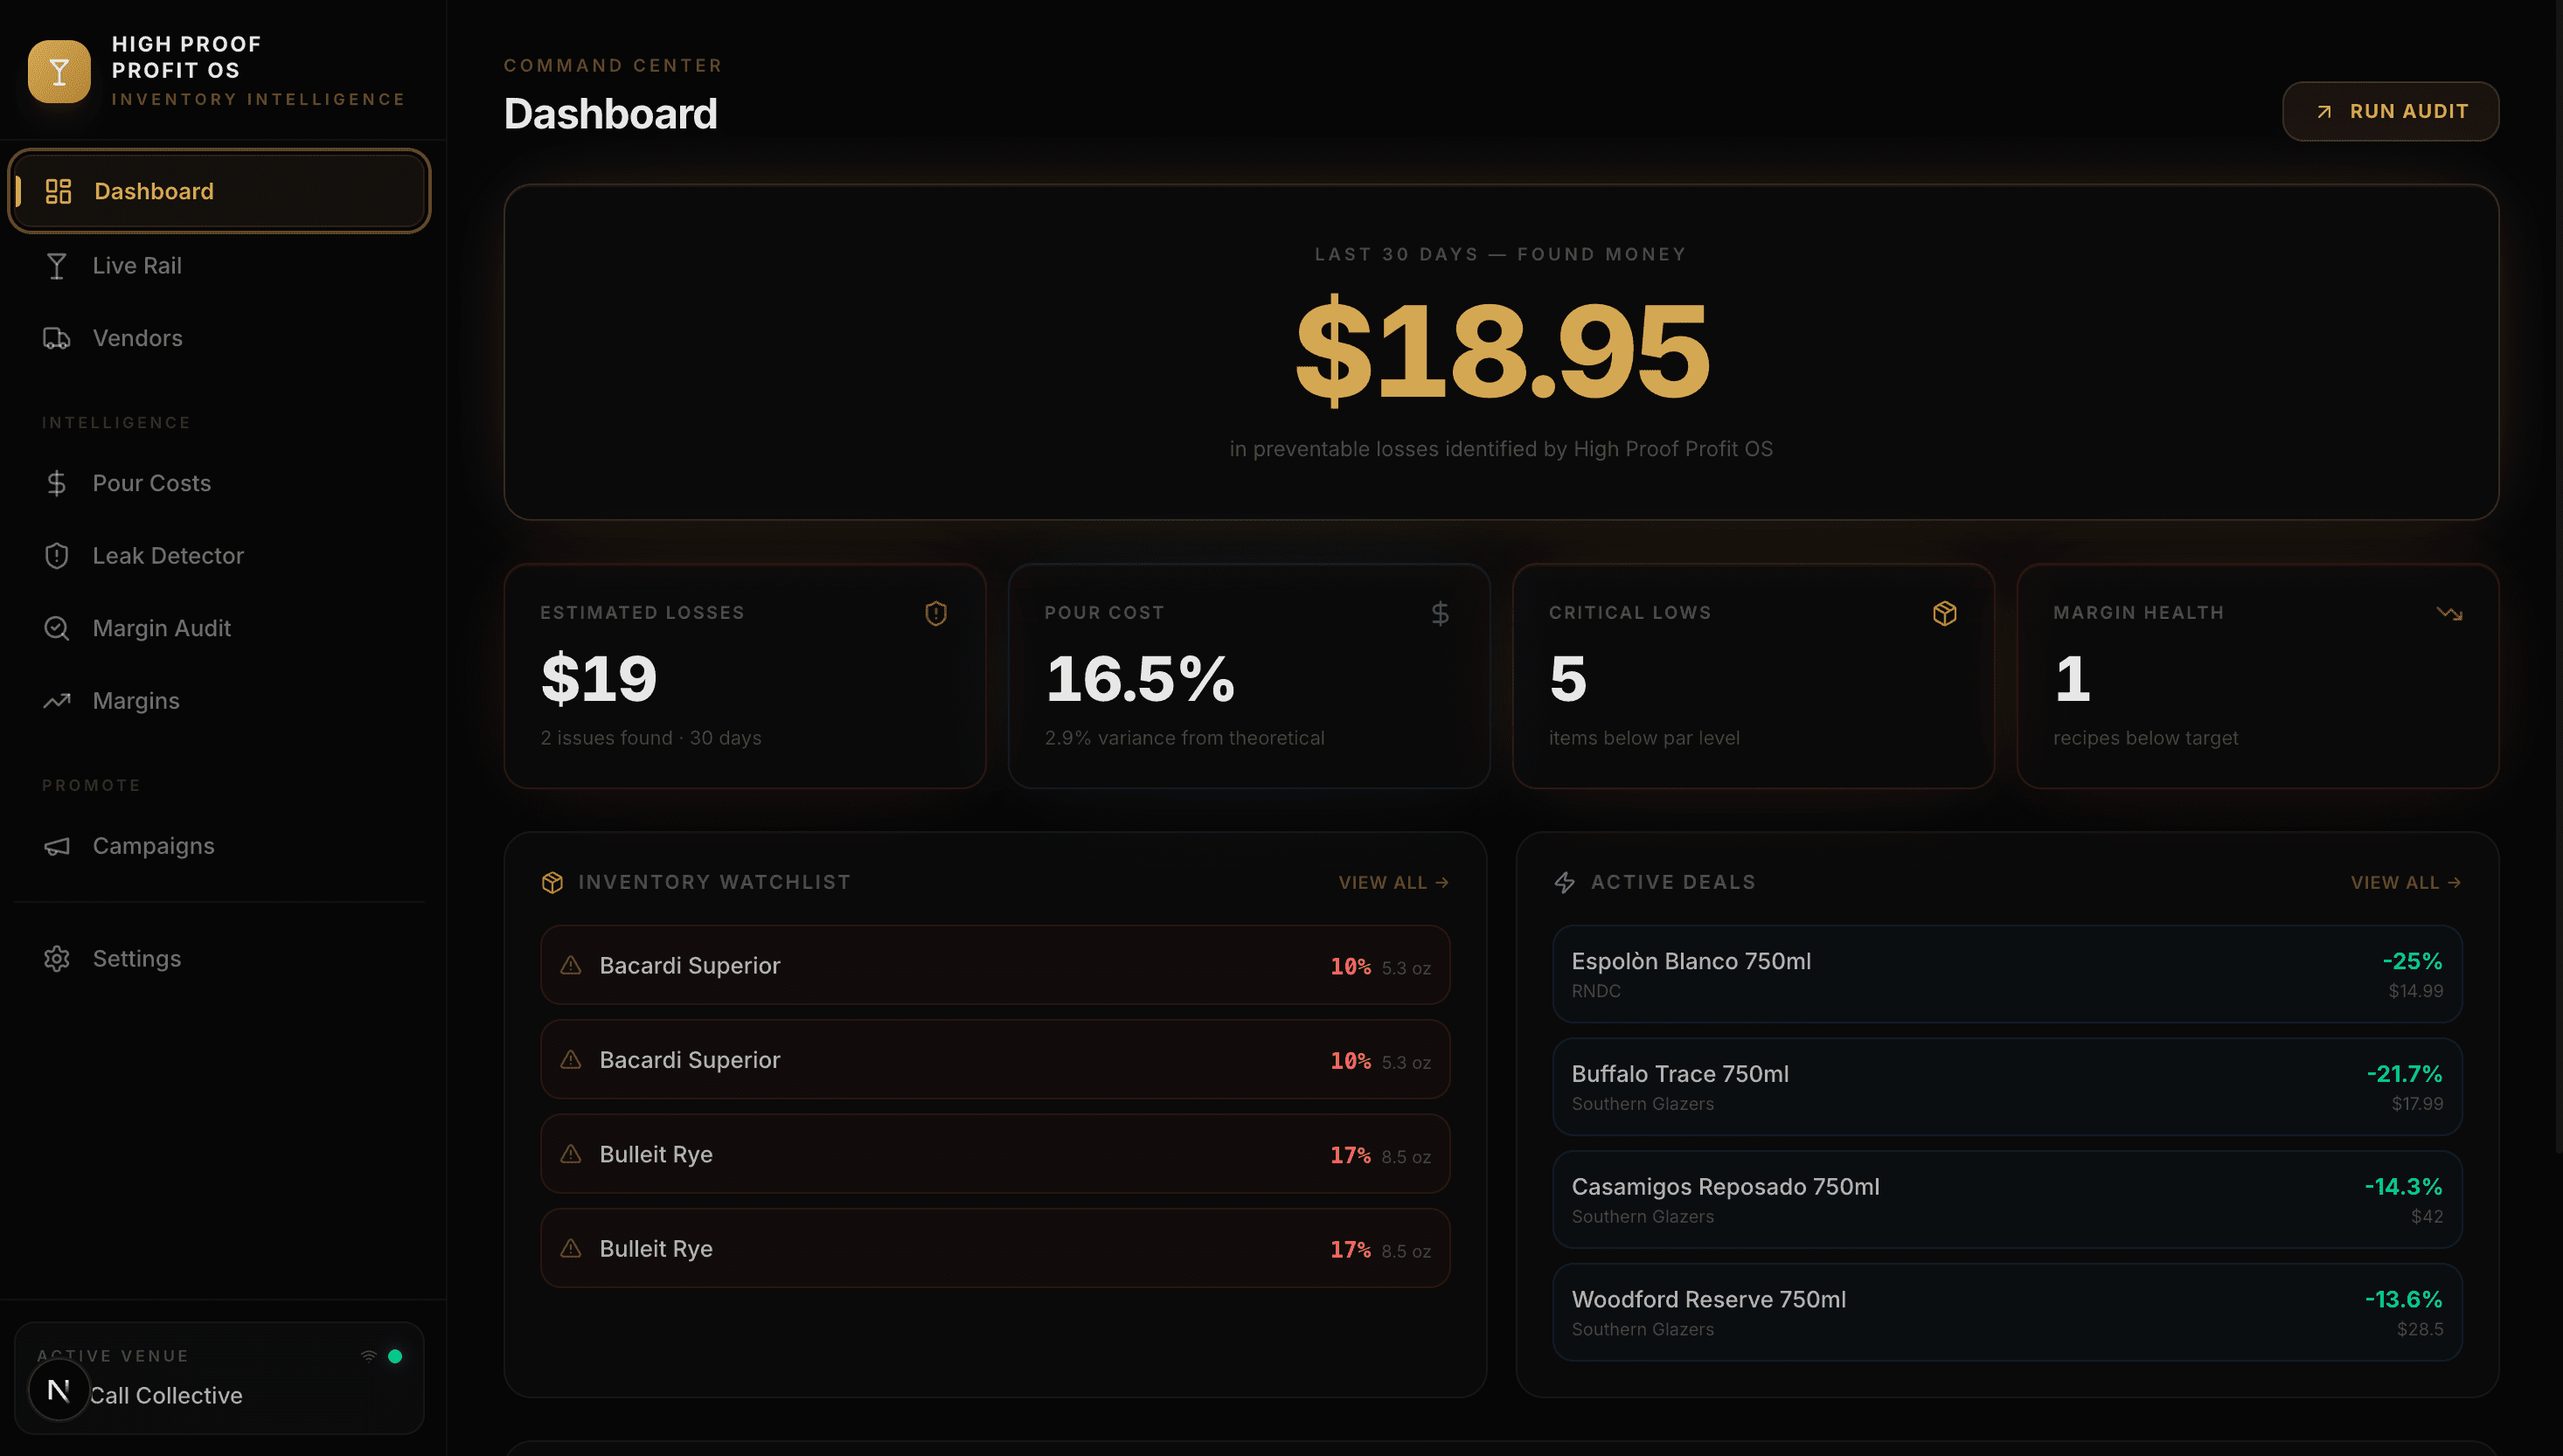Click the downward trend icon on Margin Health card
The height and width of the screenshot is (1456, 2563).
coord(2450,613)
